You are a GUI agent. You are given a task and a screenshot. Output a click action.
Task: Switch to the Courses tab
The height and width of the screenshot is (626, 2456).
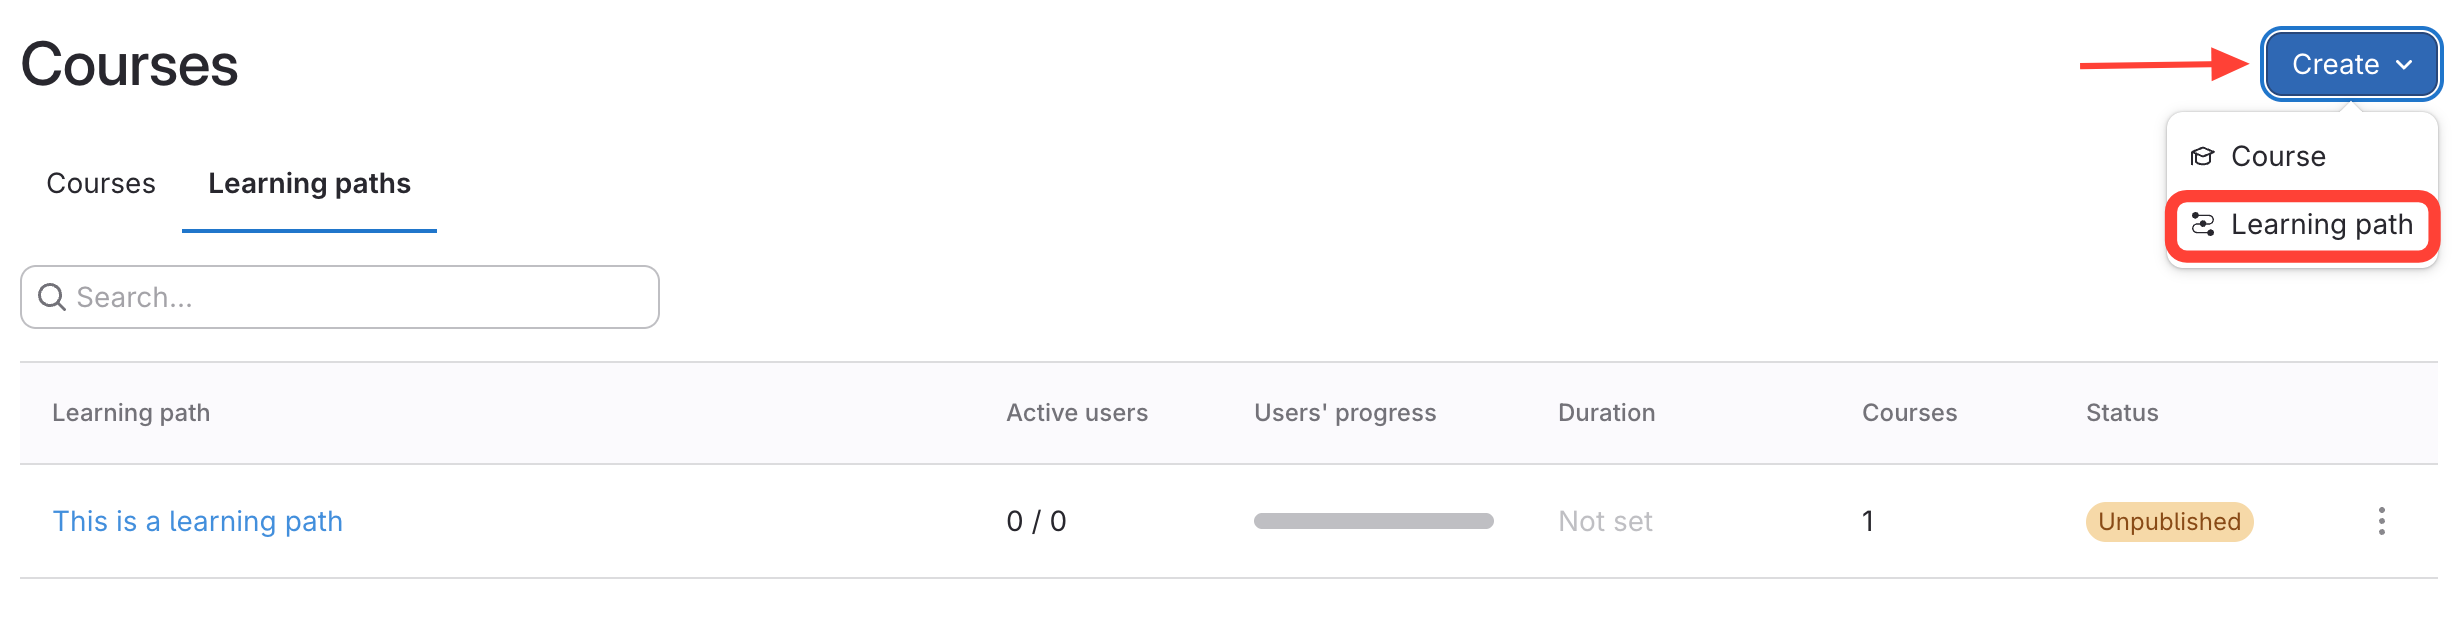click(x=101, y=184)
